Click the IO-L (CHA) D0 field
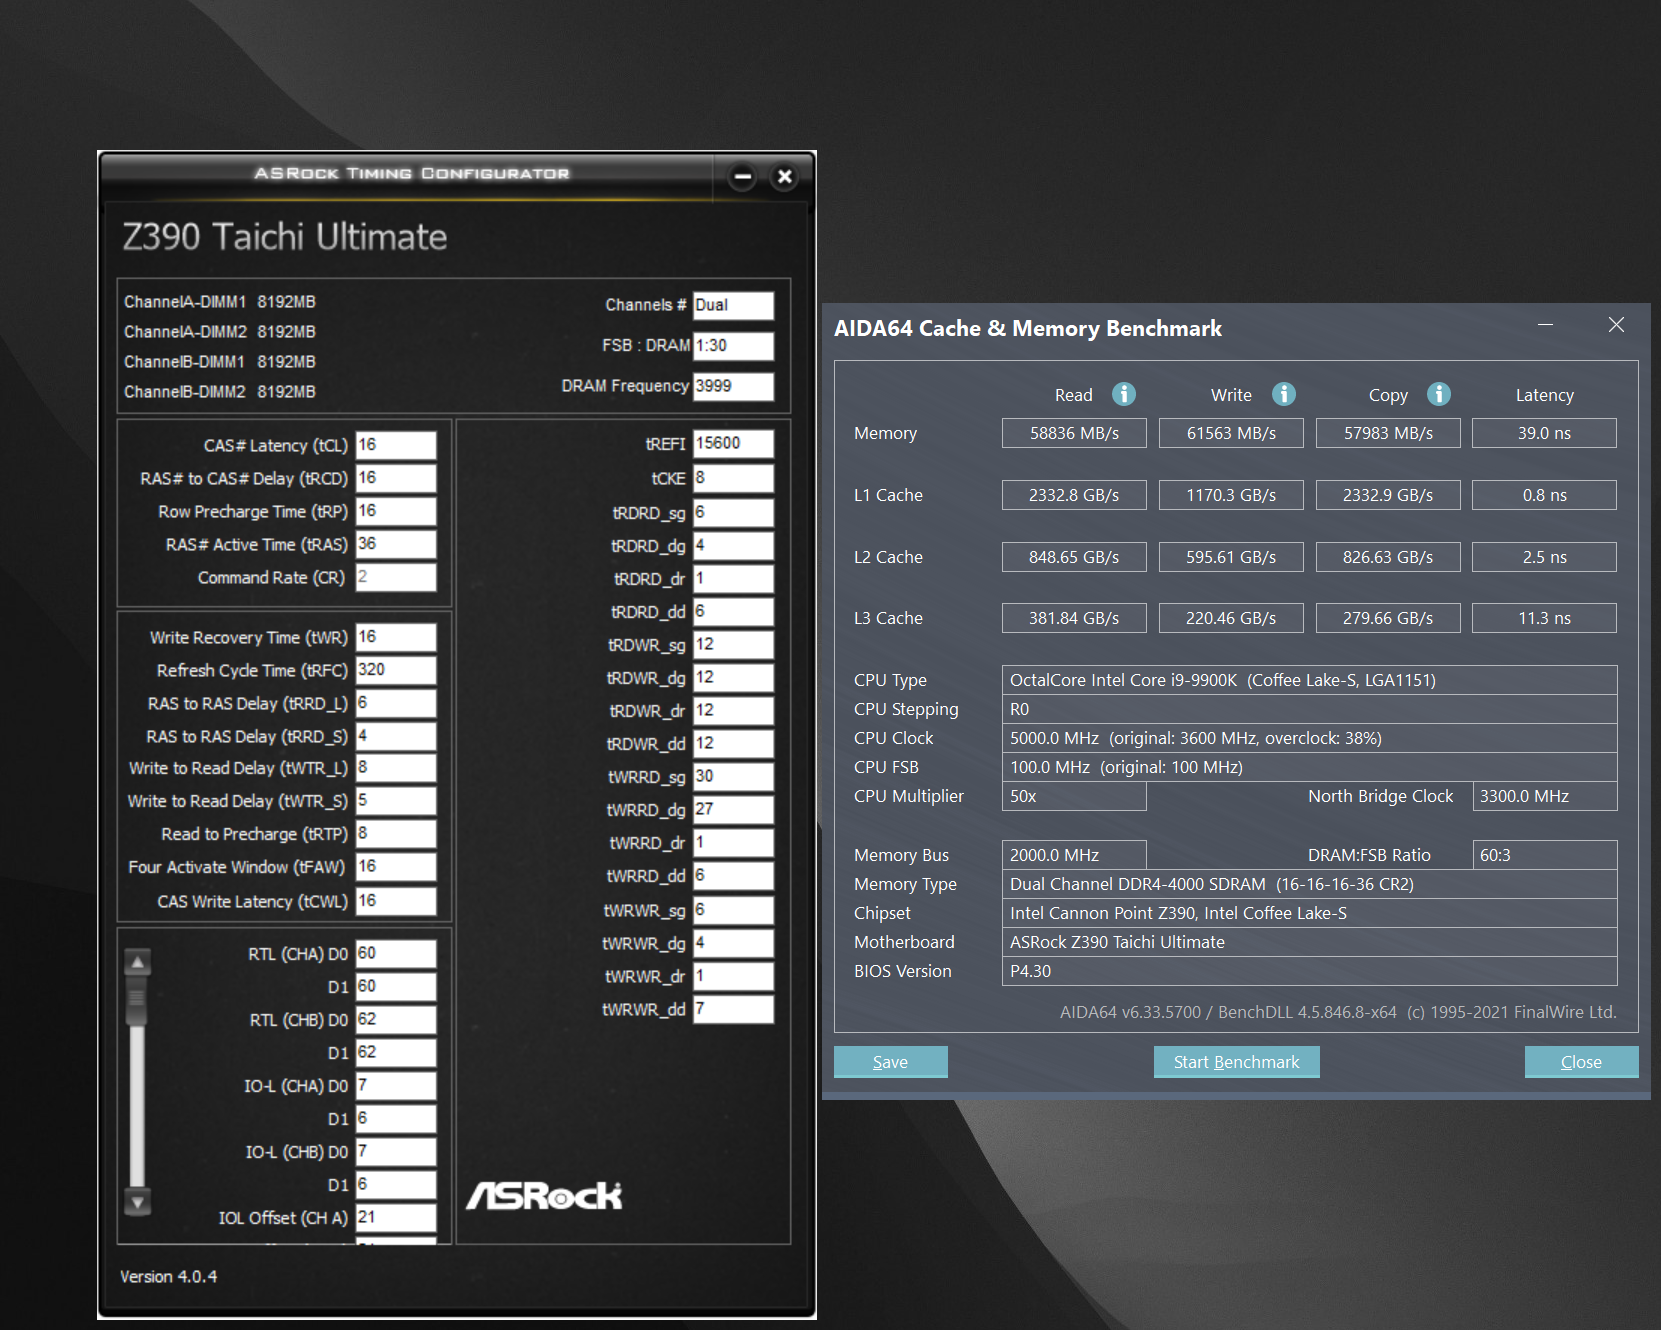 point(396,1086)
